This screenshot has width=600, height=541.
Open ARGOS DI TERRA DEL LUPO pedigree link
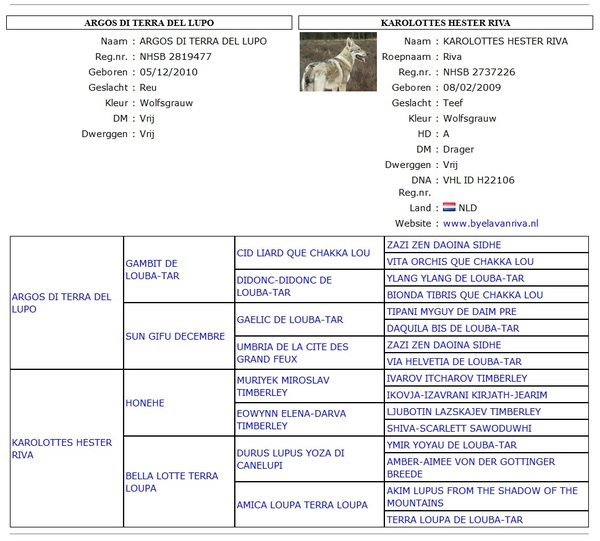click(62, 302)
